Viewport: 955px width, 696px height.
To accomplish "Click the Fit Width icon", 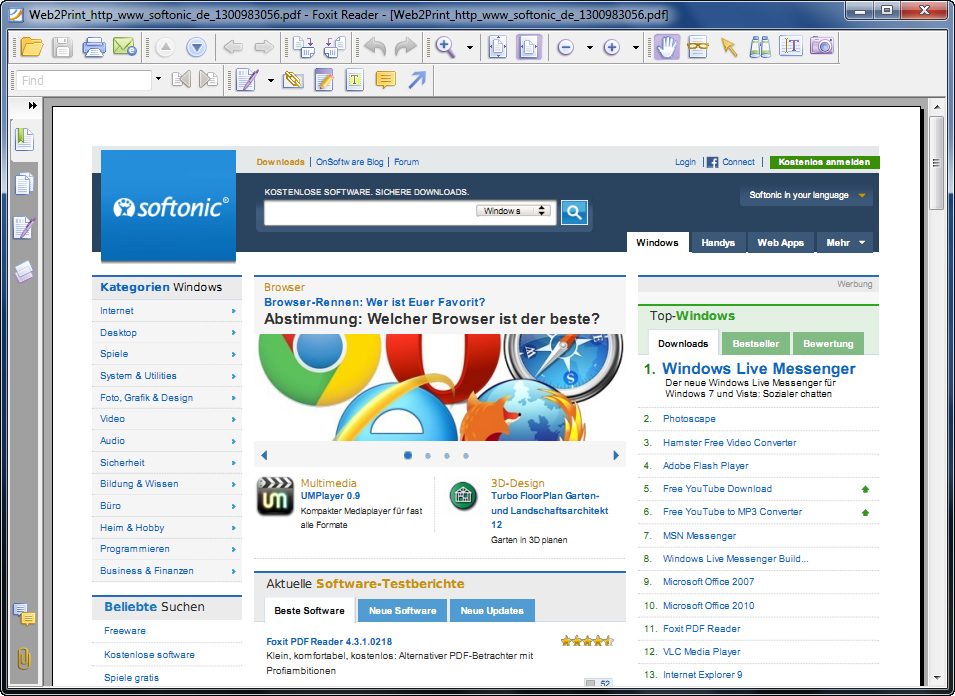I will tap(529, 47).
